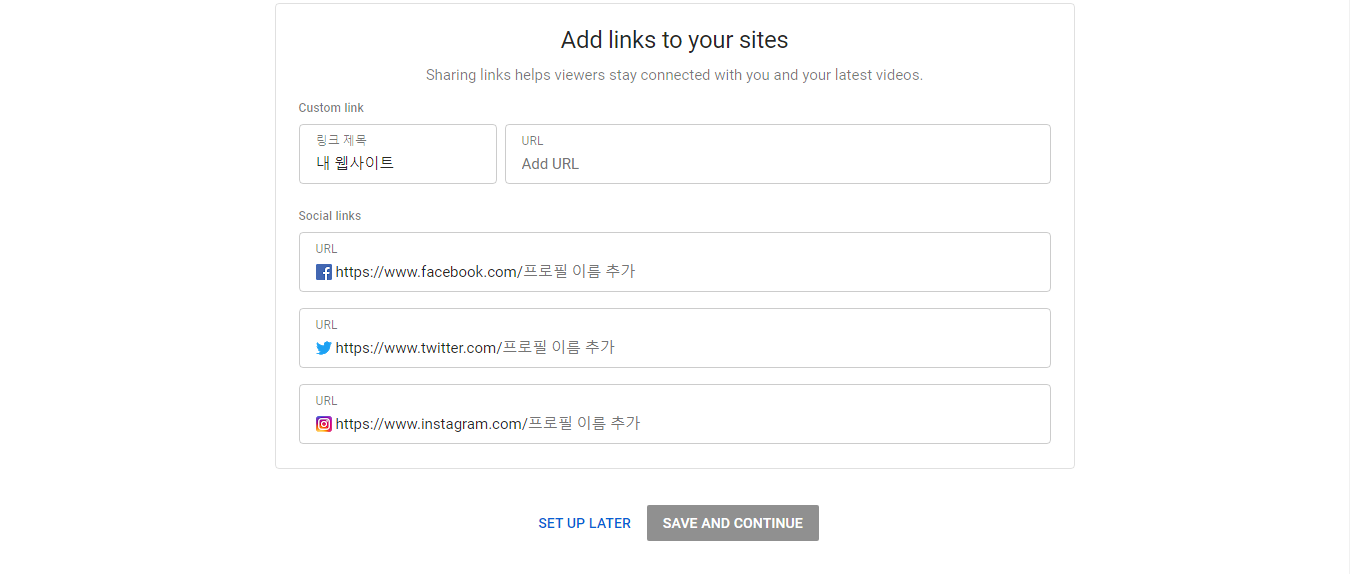Click 프로필 이름 추가 placeholder after facebook.com
The image size is (1350, 574).
pos(579,272)
